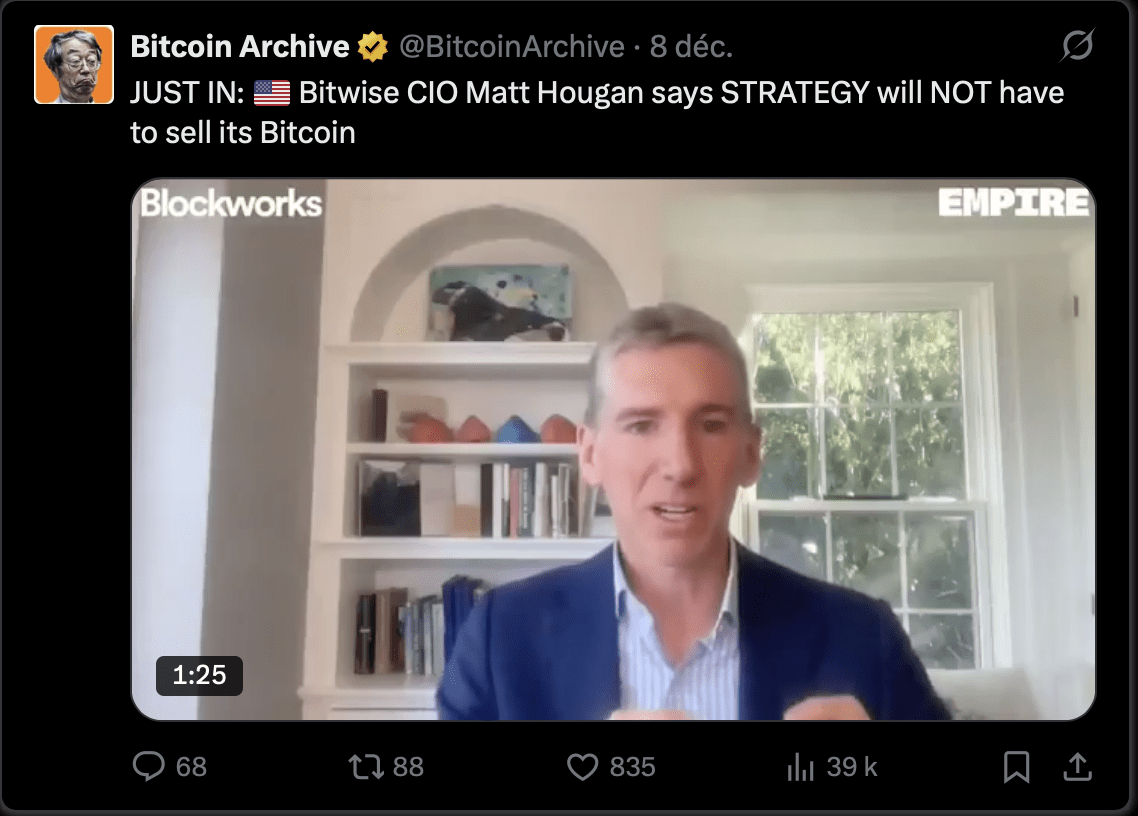
Task: Open the @BitcoinArchive handle link
Action: (512, 46)
